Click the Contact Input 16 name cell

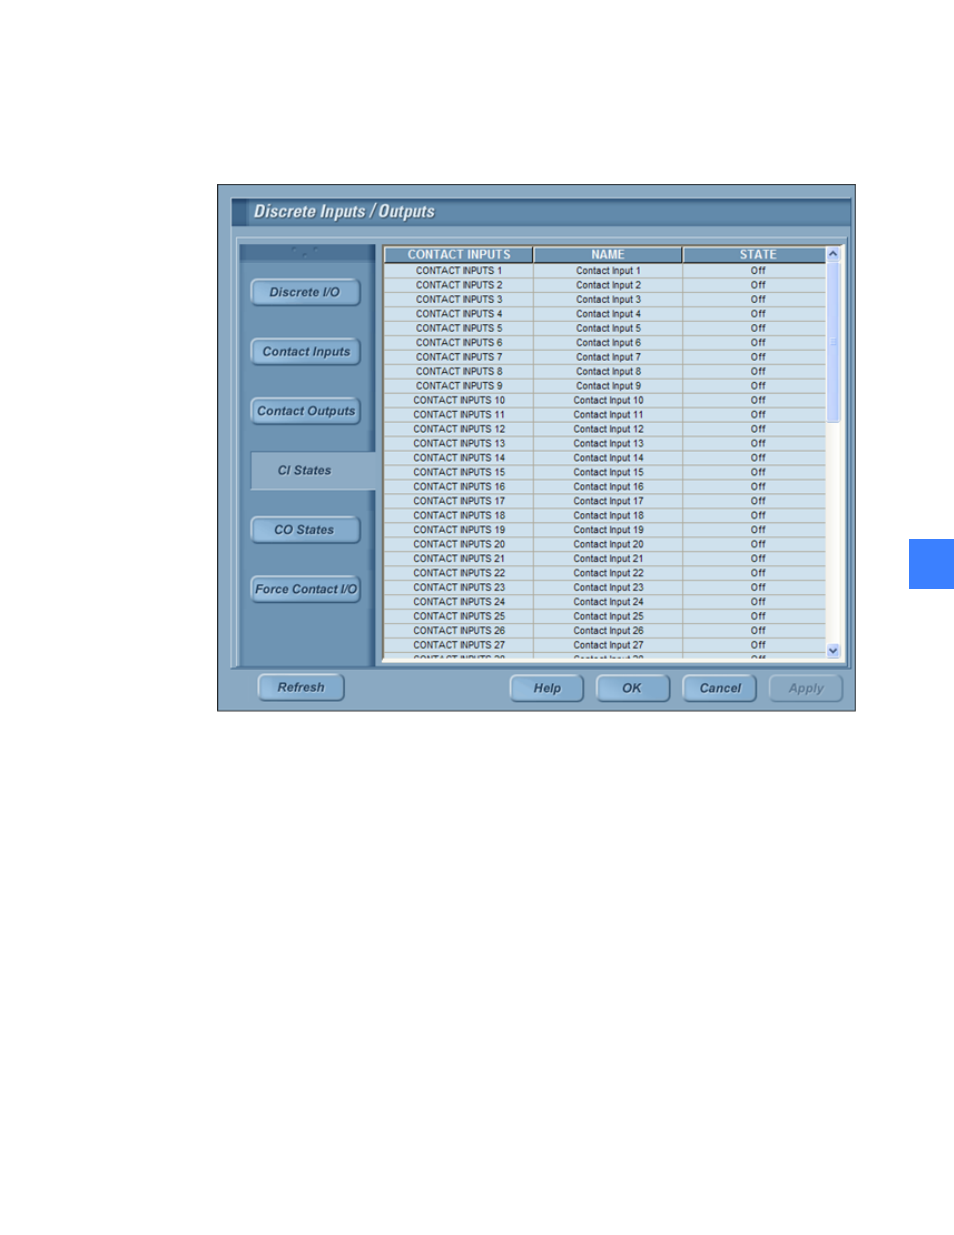608,487
